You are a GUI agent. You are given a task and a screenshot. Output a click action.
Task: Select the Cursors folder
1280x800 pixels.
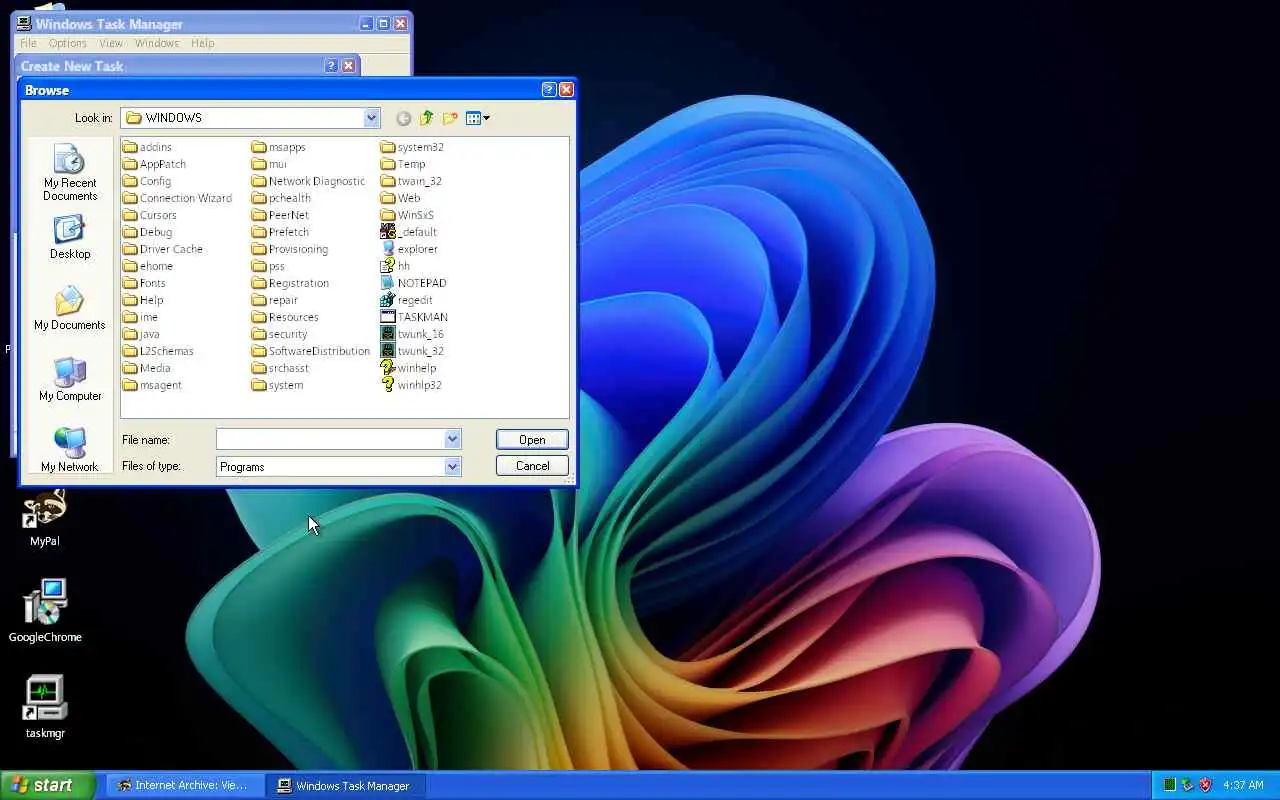(150, 215)
